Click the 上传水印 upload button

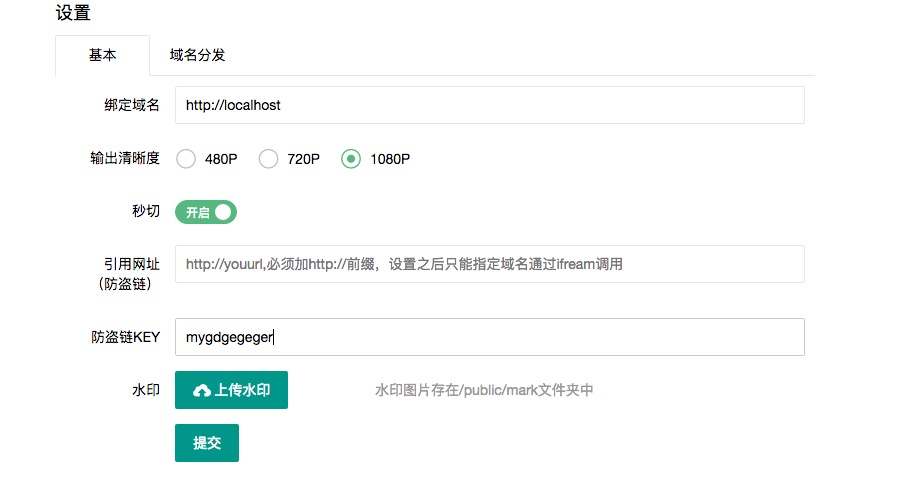(x=232, y=390)
